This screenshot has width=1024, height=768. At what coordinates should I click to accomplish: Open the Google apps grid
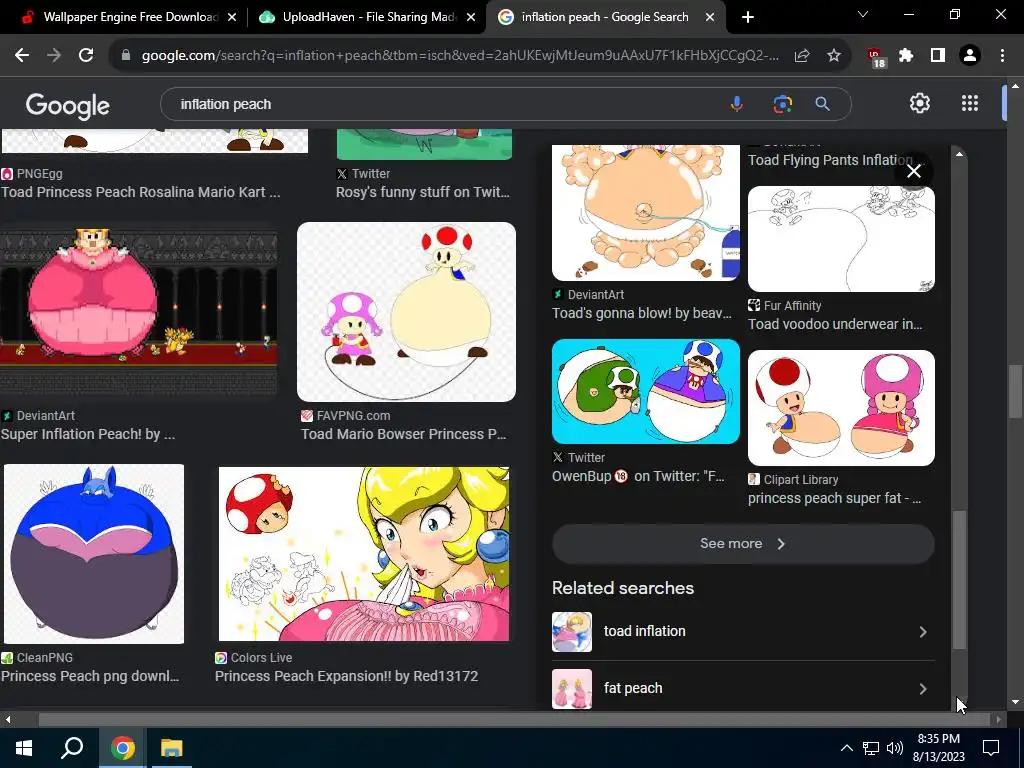[970, 103]
